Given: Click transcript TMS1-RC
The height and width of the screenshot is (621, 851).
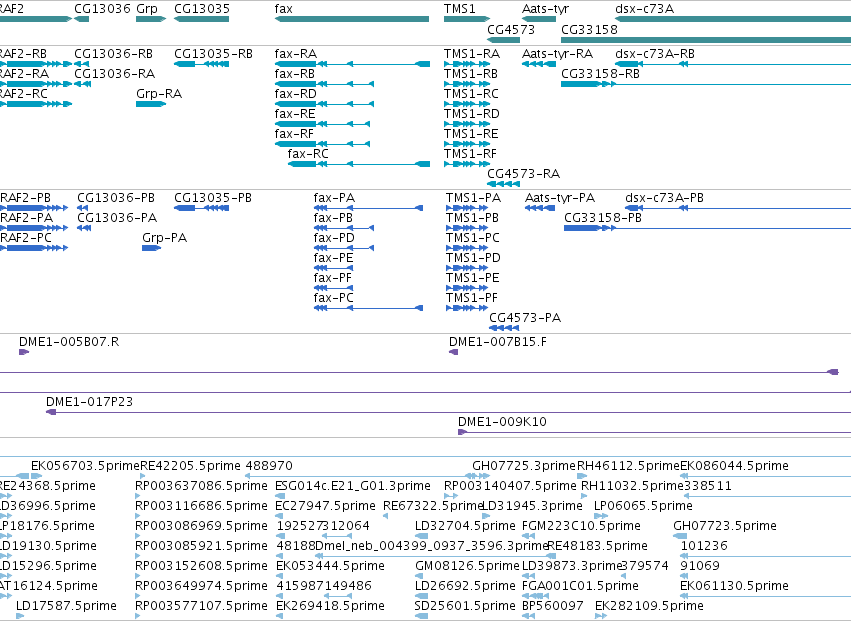Looking at the screenshot, I should (471, 93).
